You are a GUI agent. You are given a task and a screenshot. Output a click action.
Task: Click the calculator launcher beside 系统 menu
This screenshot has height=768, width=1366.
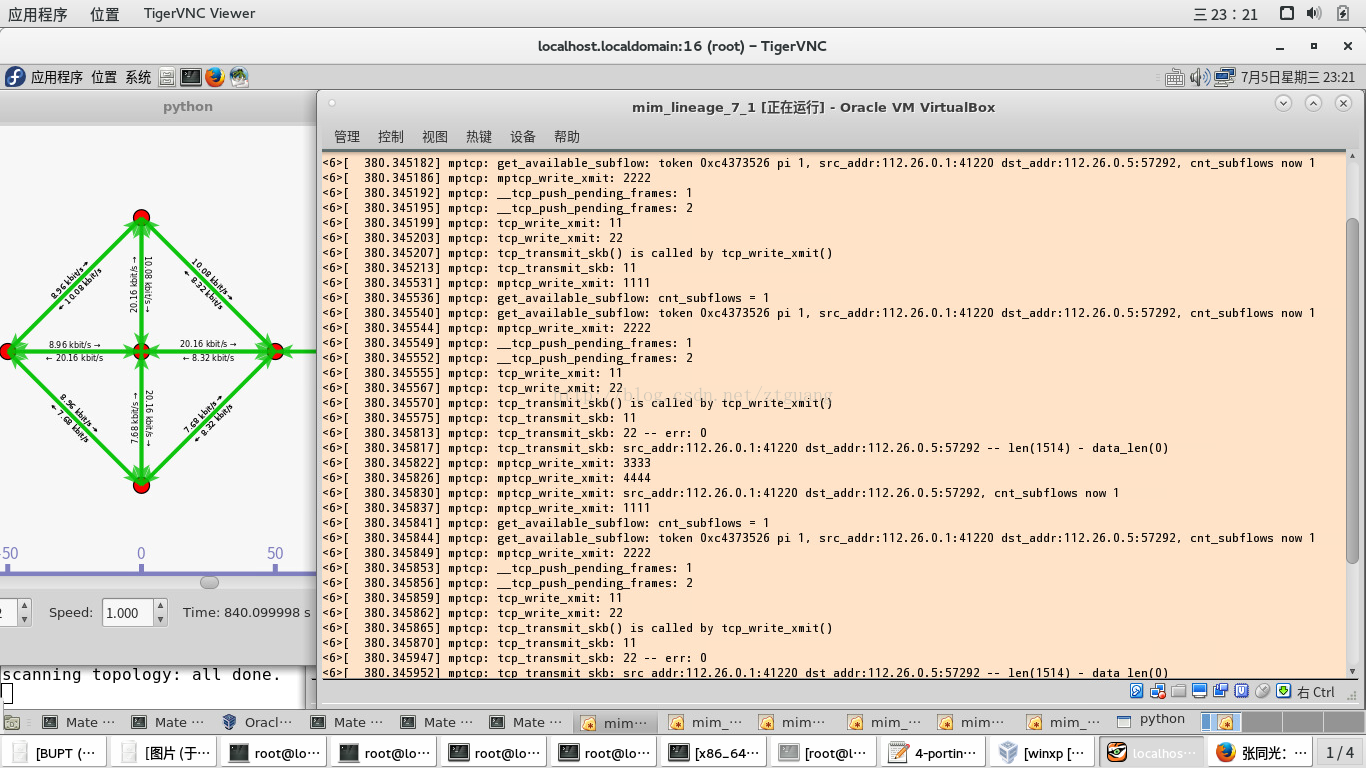[x=167, y=77]
